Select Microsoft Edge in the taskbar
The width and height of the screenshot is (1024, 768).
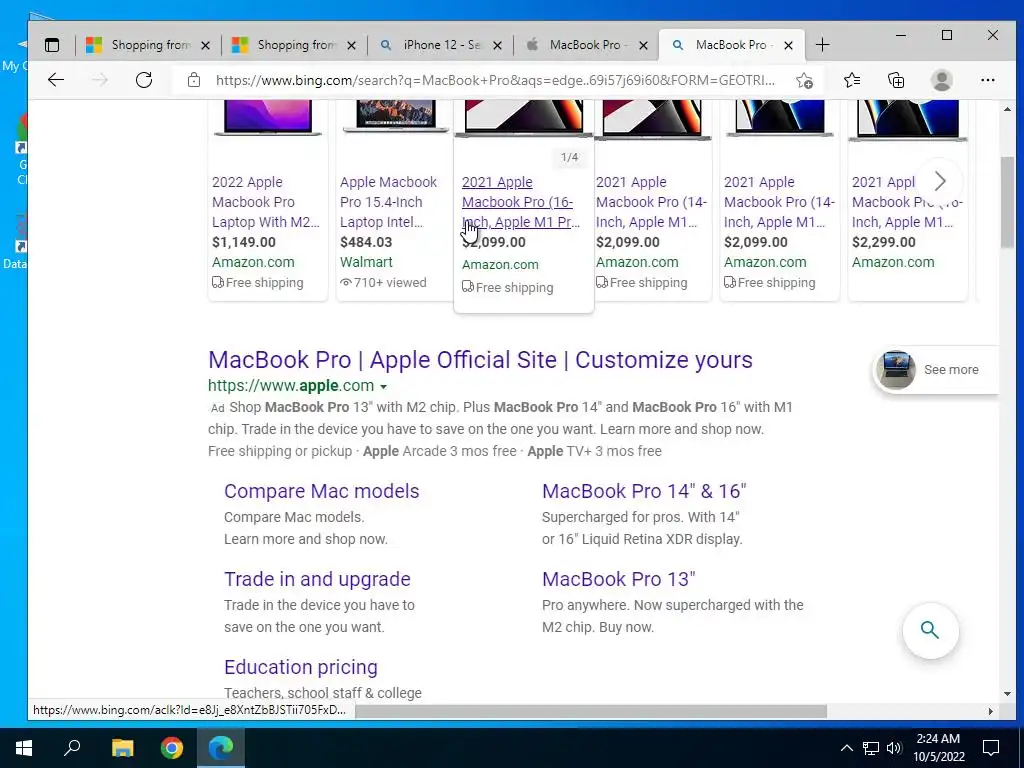[221, 748]
